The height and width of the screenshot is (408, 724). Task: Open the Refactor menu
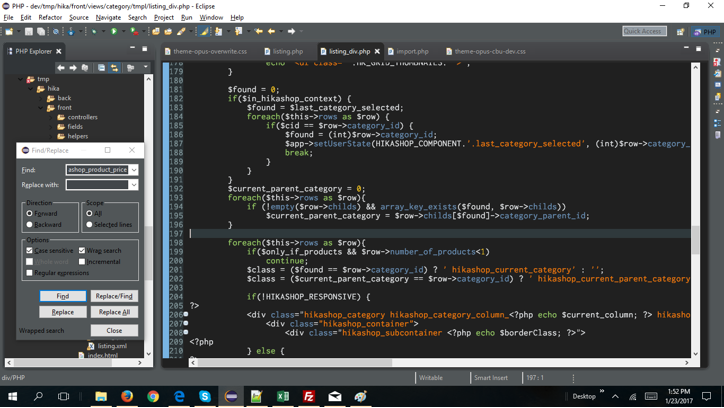click(x=50, y=18)
